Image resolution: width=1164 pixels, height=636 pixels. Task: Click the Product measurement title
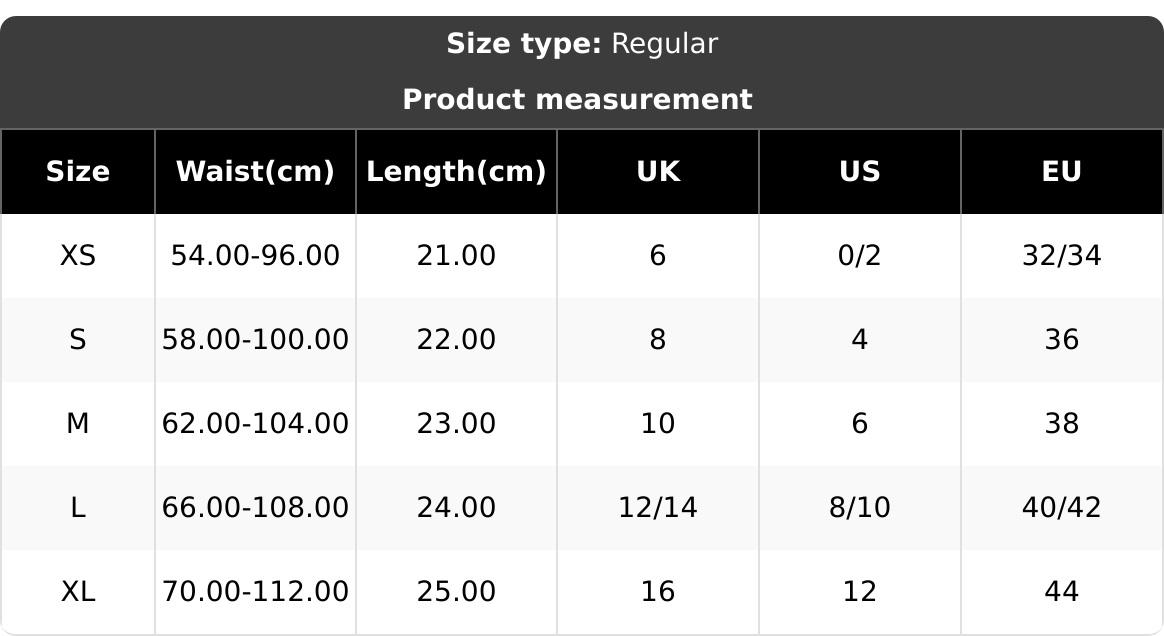coord(577,100)
